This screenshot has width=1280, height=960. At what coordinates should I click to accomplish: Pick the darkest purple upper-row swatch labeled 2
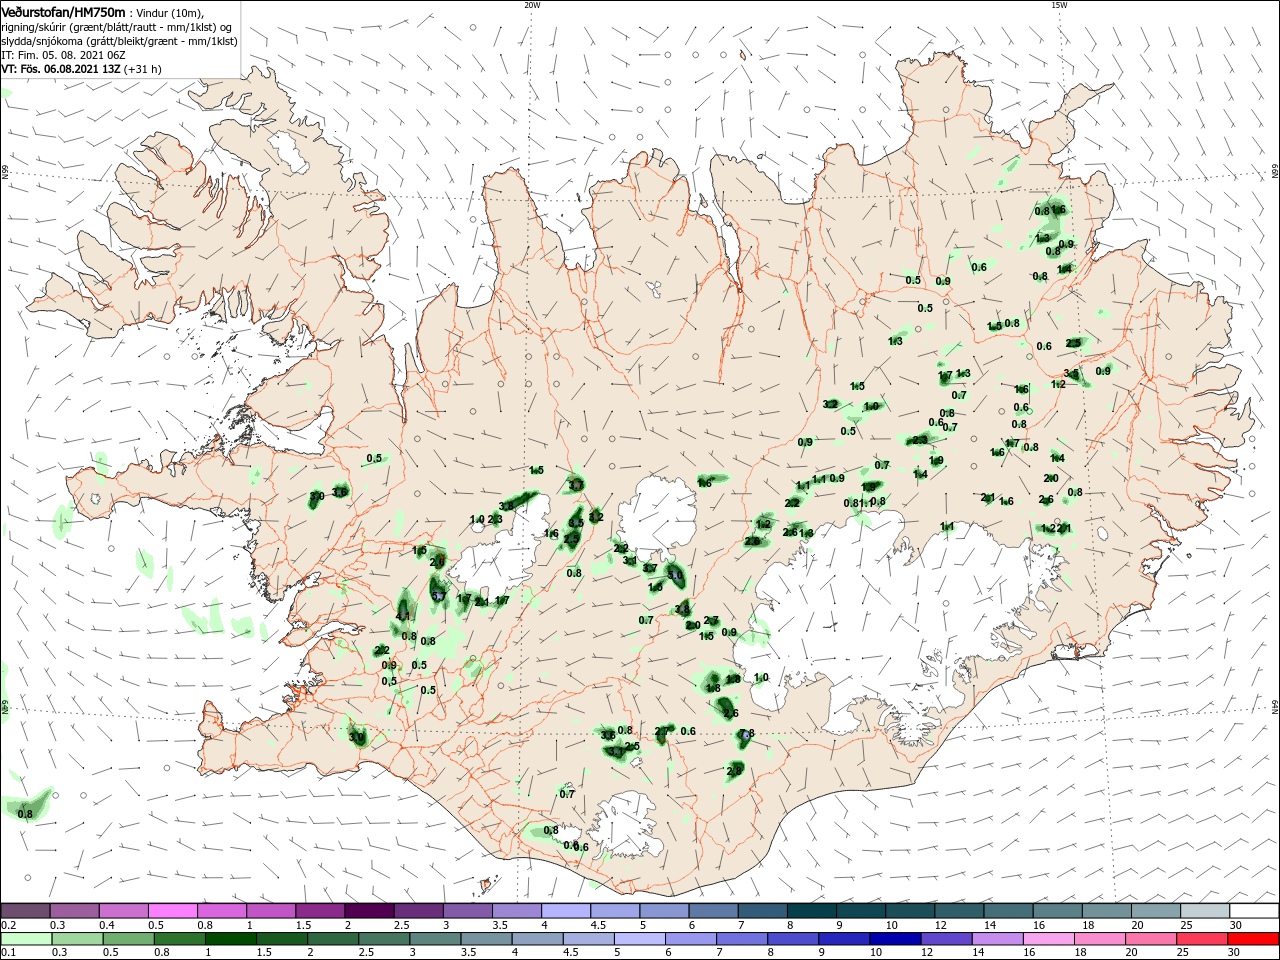click(x=369, y=910)
